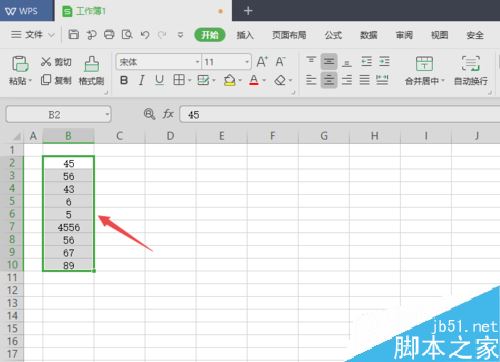
Task: Align text left
Action: 311,80
